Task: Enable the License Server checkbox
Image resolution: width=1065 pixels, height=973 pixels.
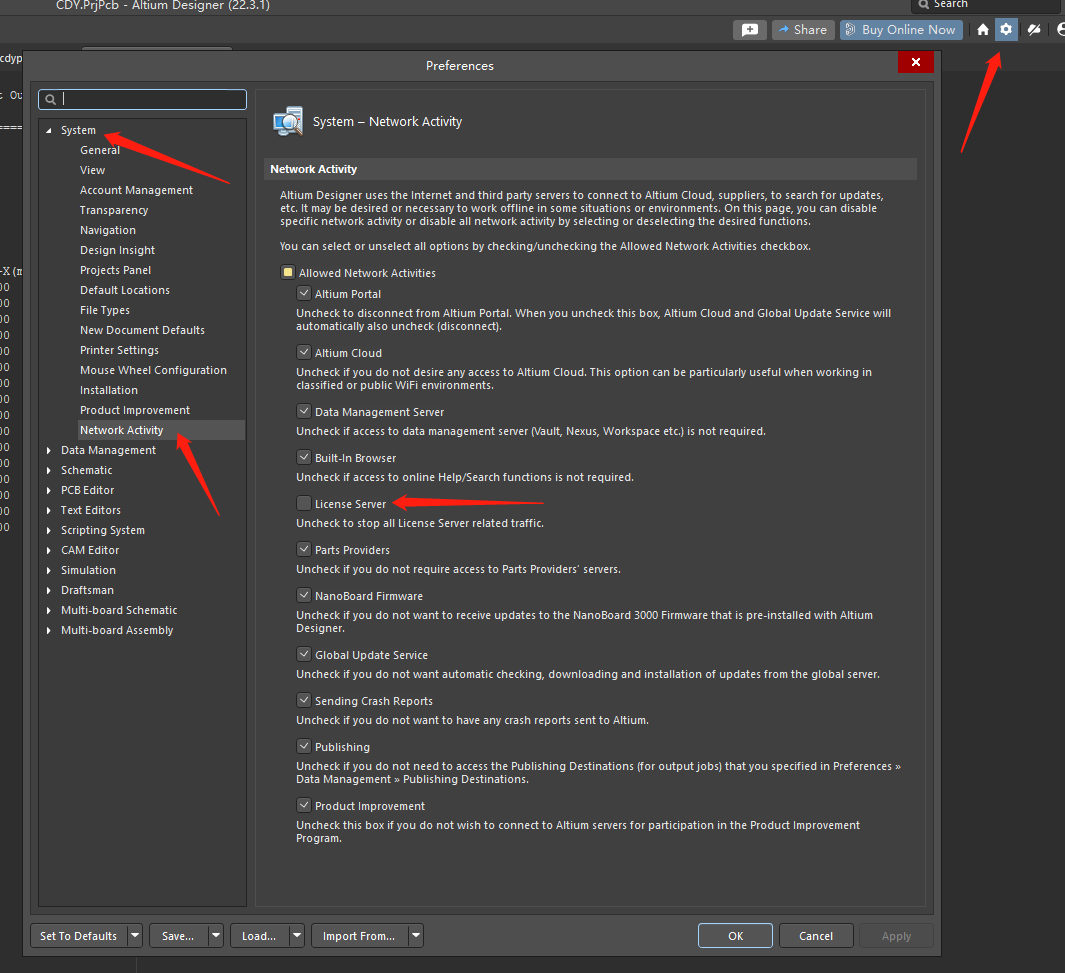Action: pos(304,503)
